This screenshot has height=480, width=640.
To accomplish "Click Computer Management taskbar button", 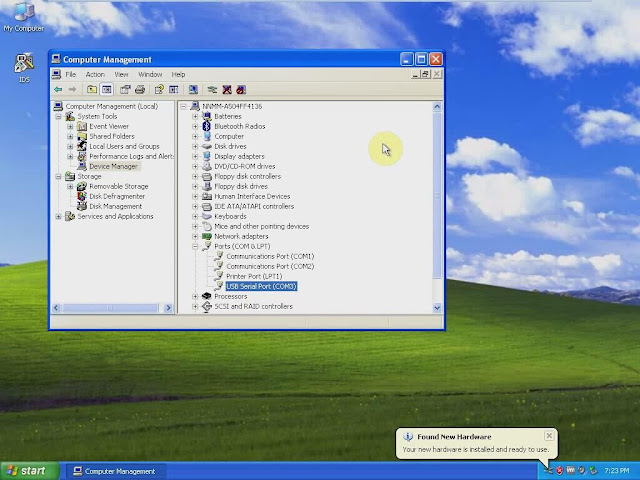I will pos(116,471).
